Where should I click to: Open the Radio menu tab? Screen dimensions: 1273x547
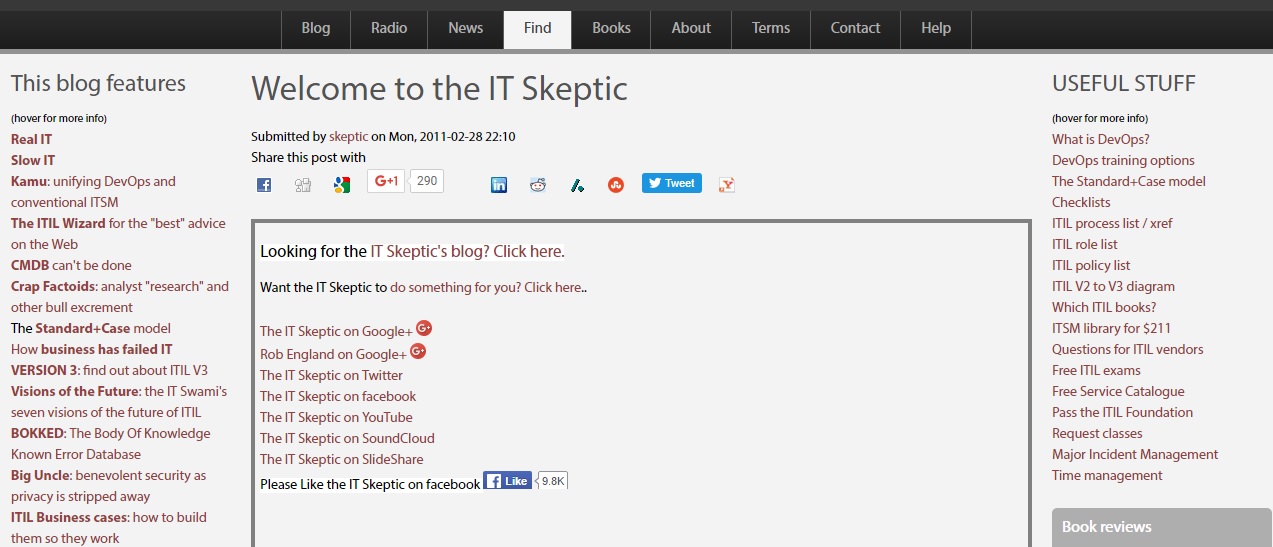pyautogui.click(x=389, y=28)
